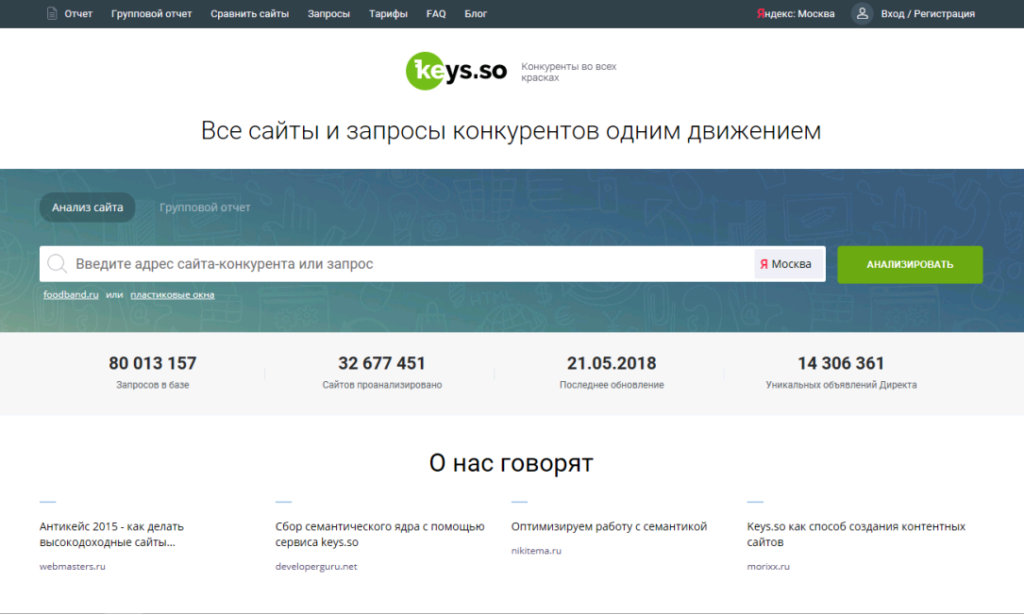The width and height of the screenshot is (1024, 614).
Task: Click the morixx.ru source
Action: [x=768, y=566]
